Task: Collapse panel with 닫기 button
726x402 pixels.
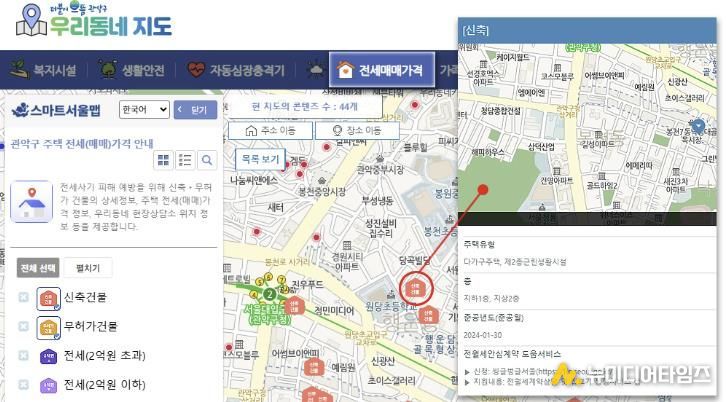Action: [x=195, y=110]
